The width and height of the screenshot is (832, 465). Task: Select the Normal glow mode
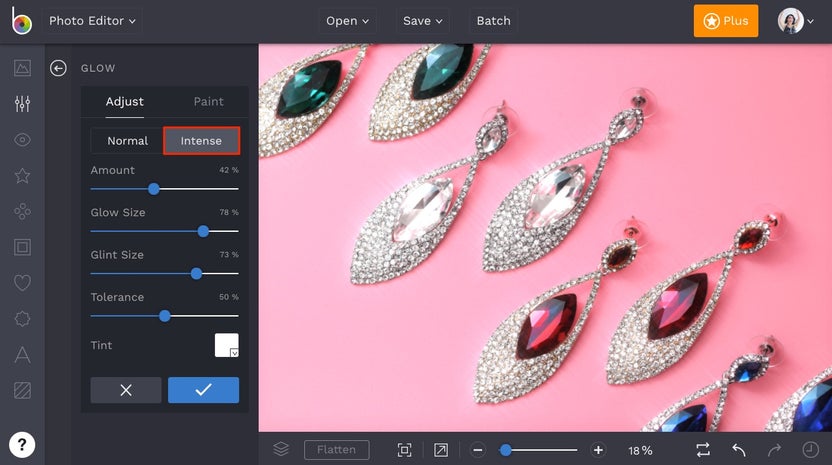click(127, 141)
